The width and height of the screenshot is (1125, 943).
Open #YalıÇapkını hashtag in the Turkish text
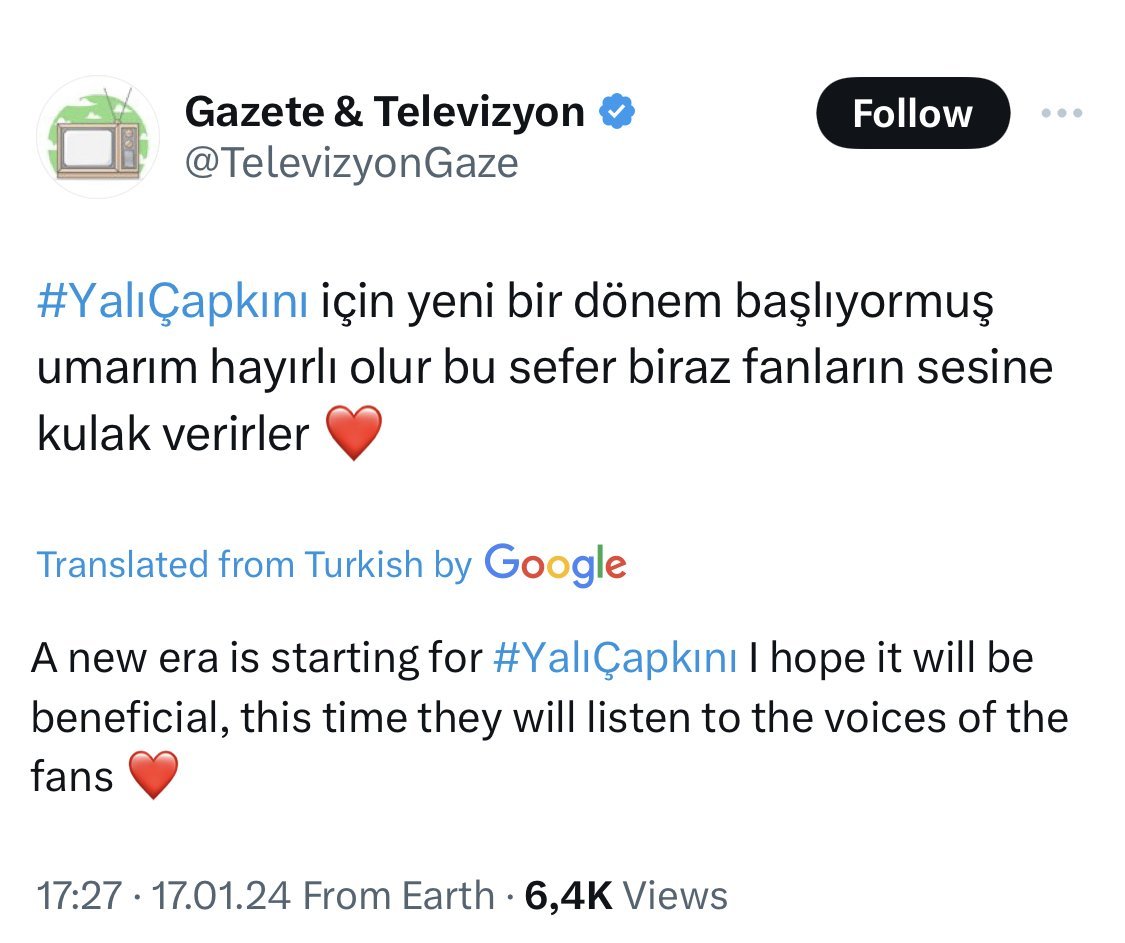pyautogui.click(x=172, y=302)
